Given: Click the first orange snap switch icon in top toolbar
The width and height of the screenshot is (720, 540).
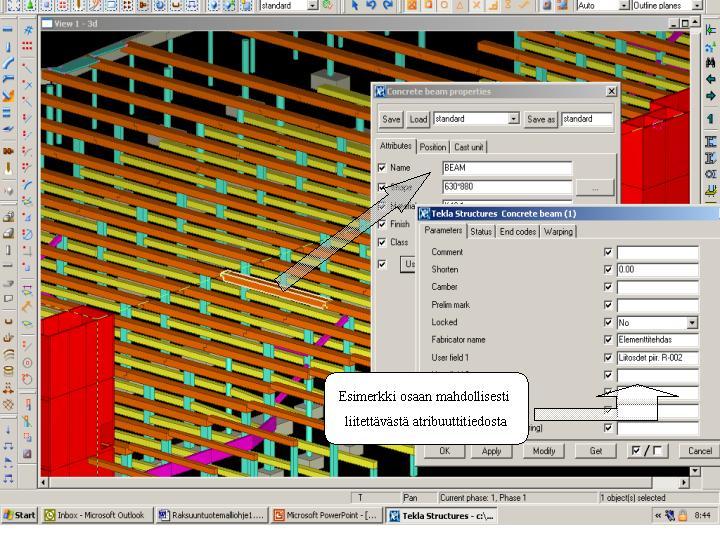Looking at the screenshot, I should pos(412,5).
